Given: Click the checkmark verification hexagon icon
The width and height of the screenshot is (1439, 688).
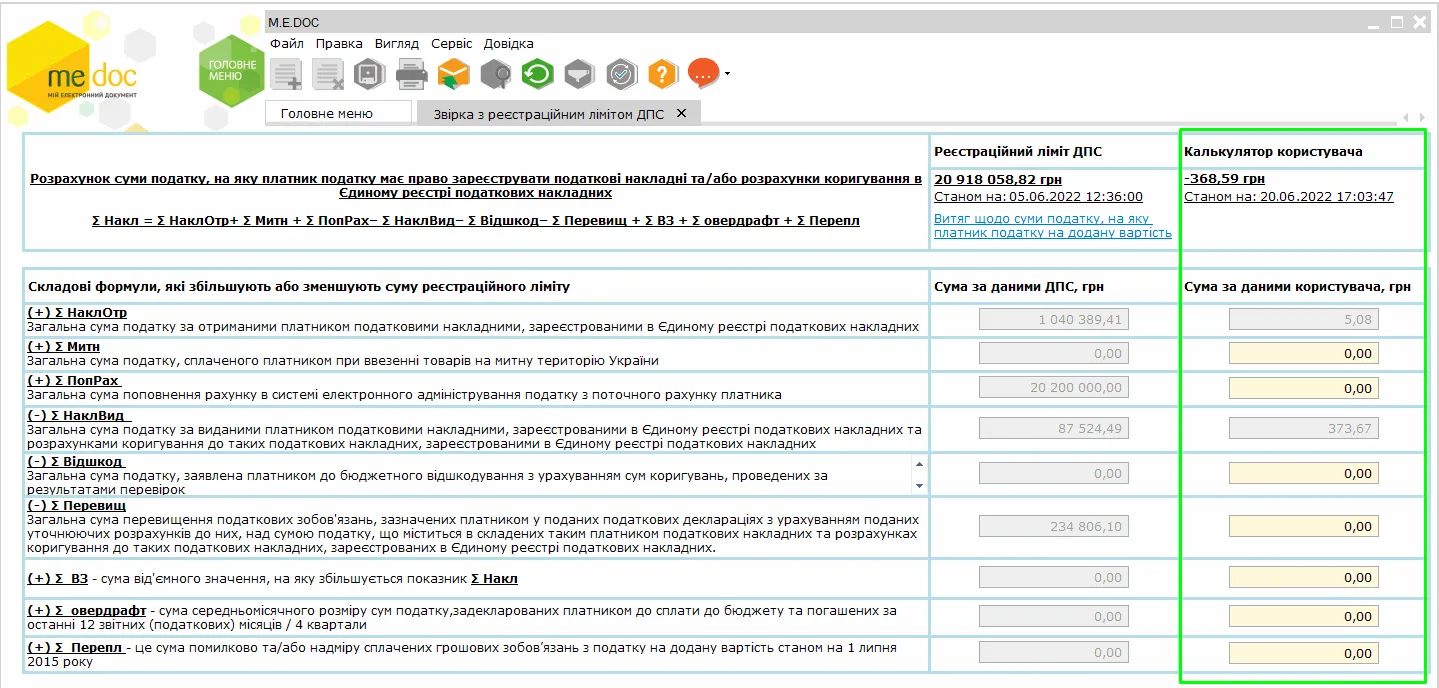Looking at the screenshot, I should pyautogui.click(x=621, y=74).
